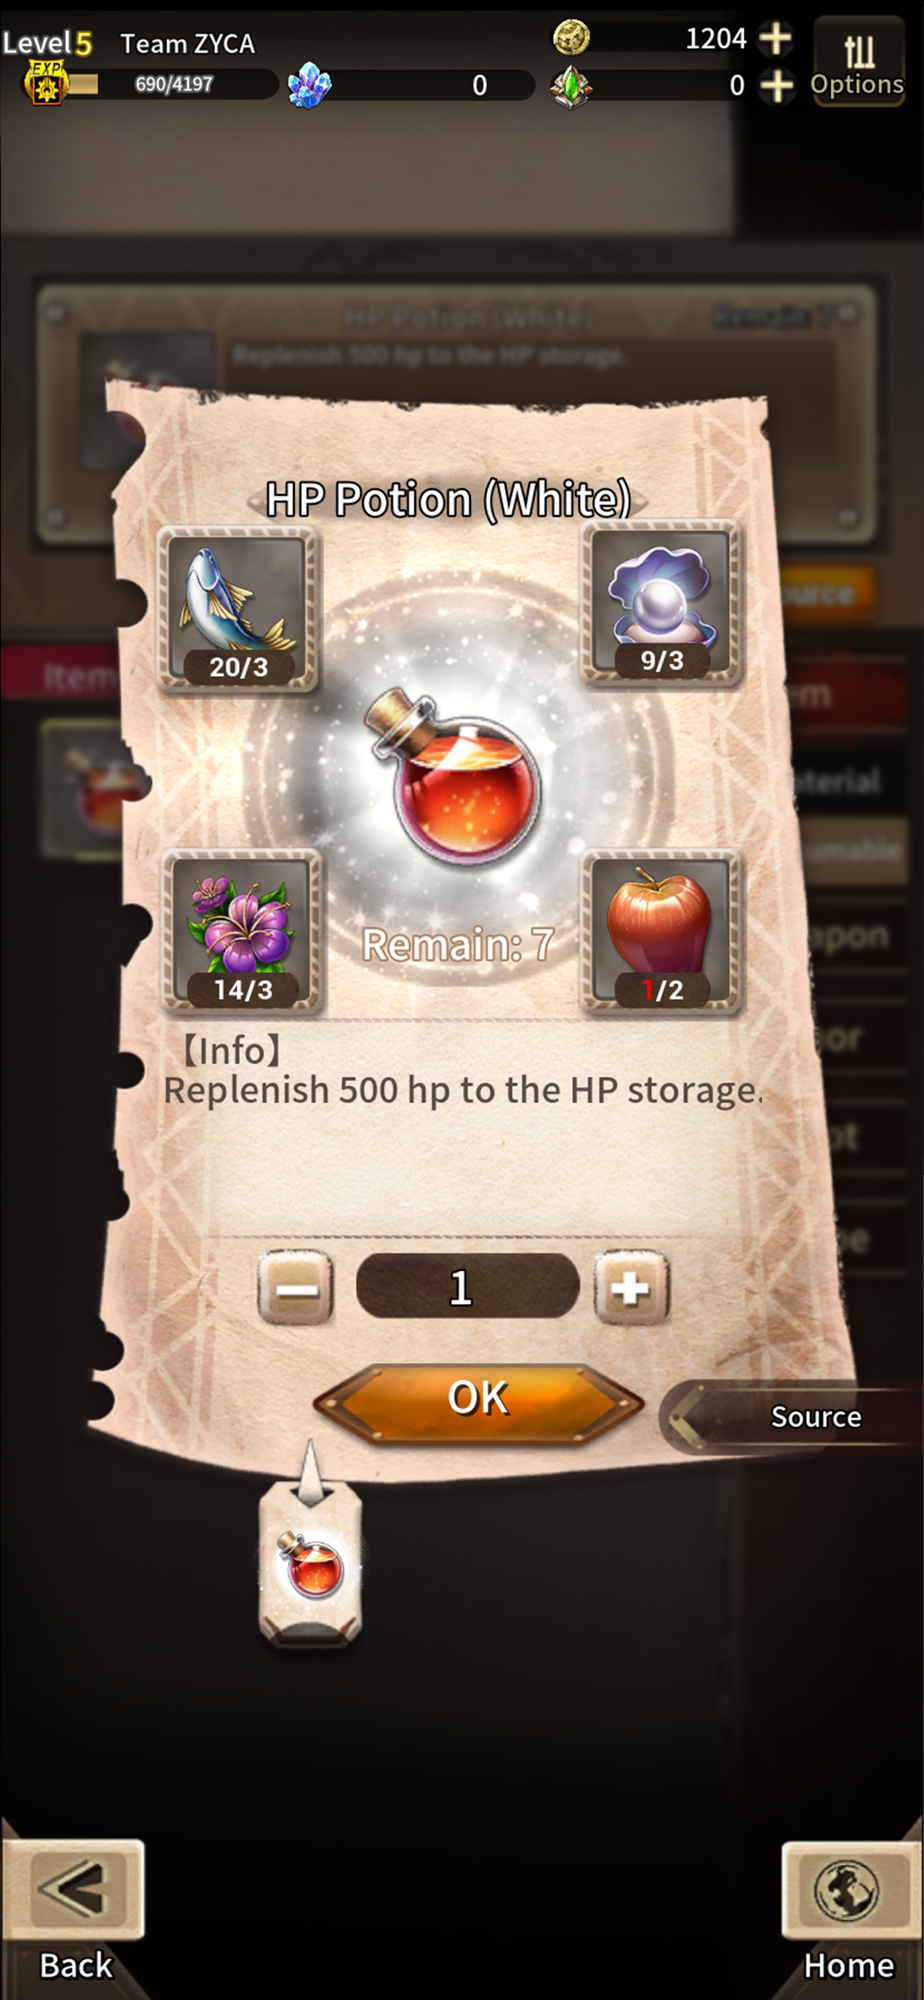Increase craft quantity with plus button
Screen dimensions: 924x2000
point(631,1288)
